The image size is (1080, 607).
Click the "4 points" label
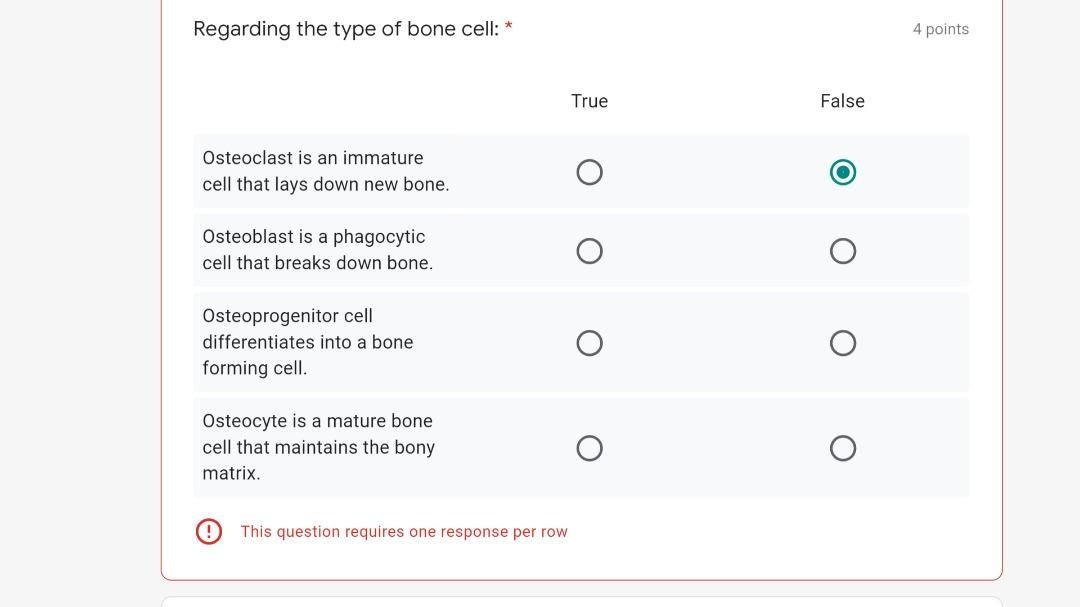pos(940,29)
